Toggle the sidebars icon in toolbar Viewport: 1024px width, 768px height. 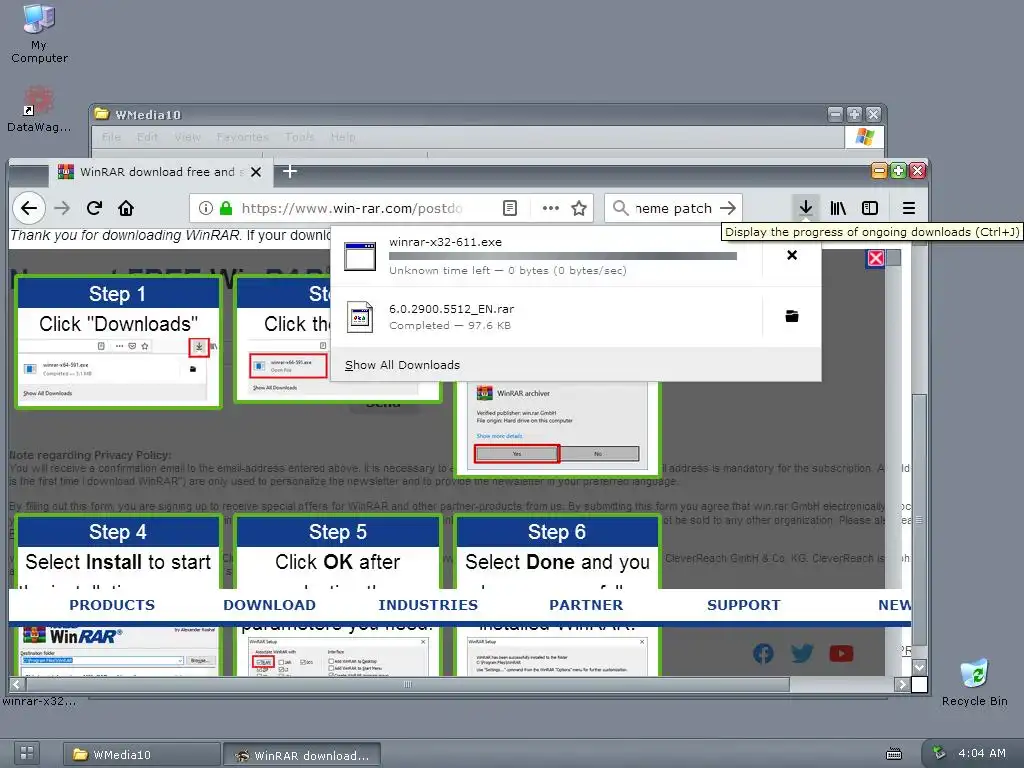870,208
